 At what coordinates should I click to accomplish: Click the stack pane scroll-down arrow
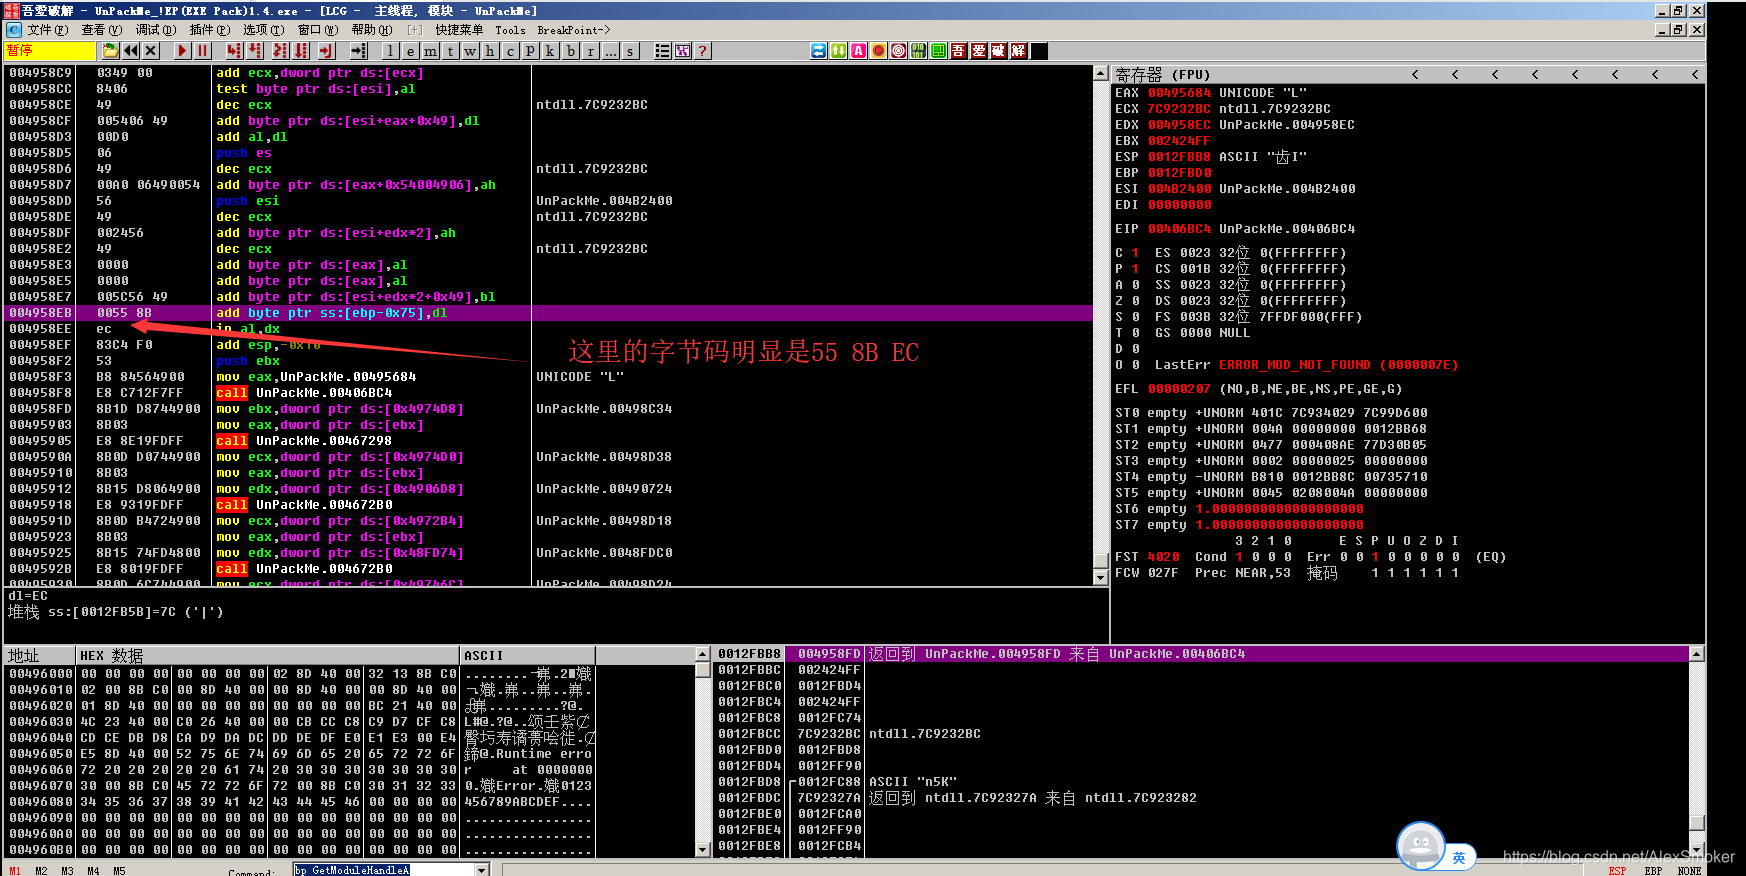point(1697,849)
